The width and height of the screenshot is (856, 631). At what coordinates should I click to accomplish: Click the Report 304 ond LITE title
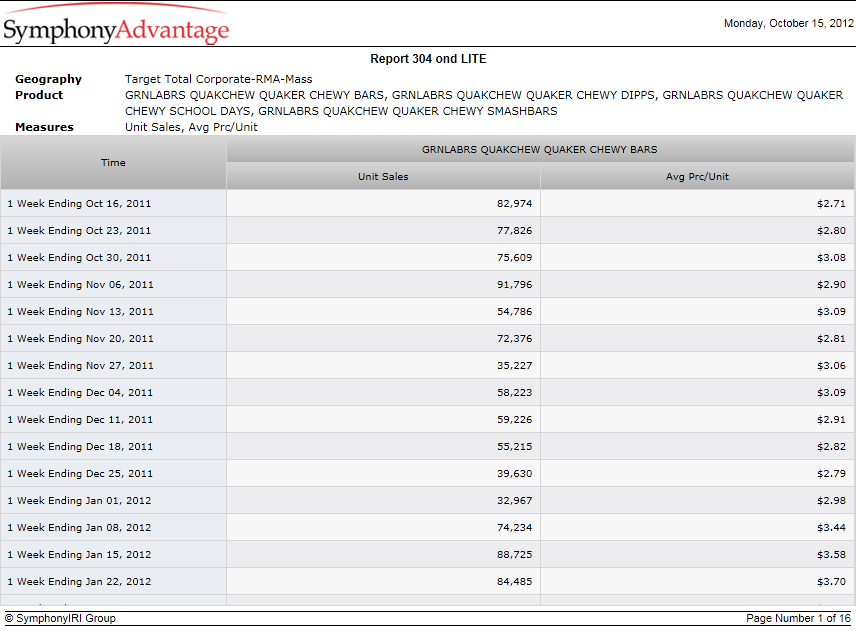point(428,59)
